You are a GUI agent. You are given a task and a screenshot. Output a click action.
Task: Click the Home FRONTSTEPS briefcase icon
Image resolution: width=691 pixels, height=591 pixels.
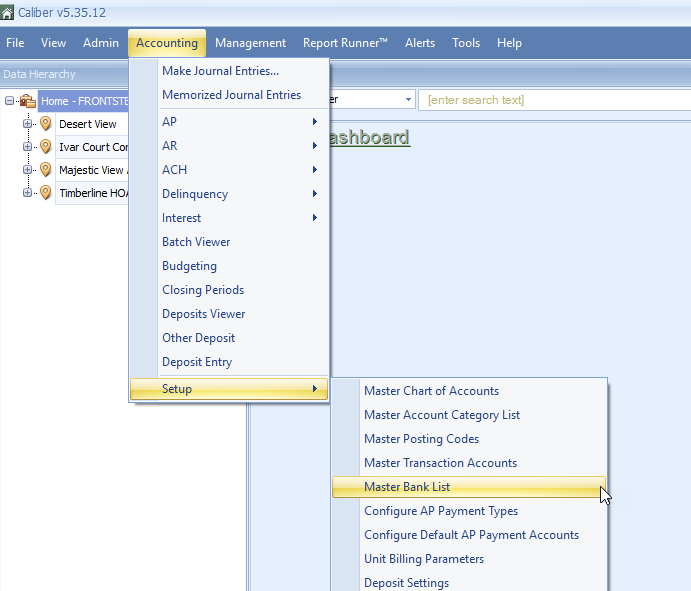28,101
